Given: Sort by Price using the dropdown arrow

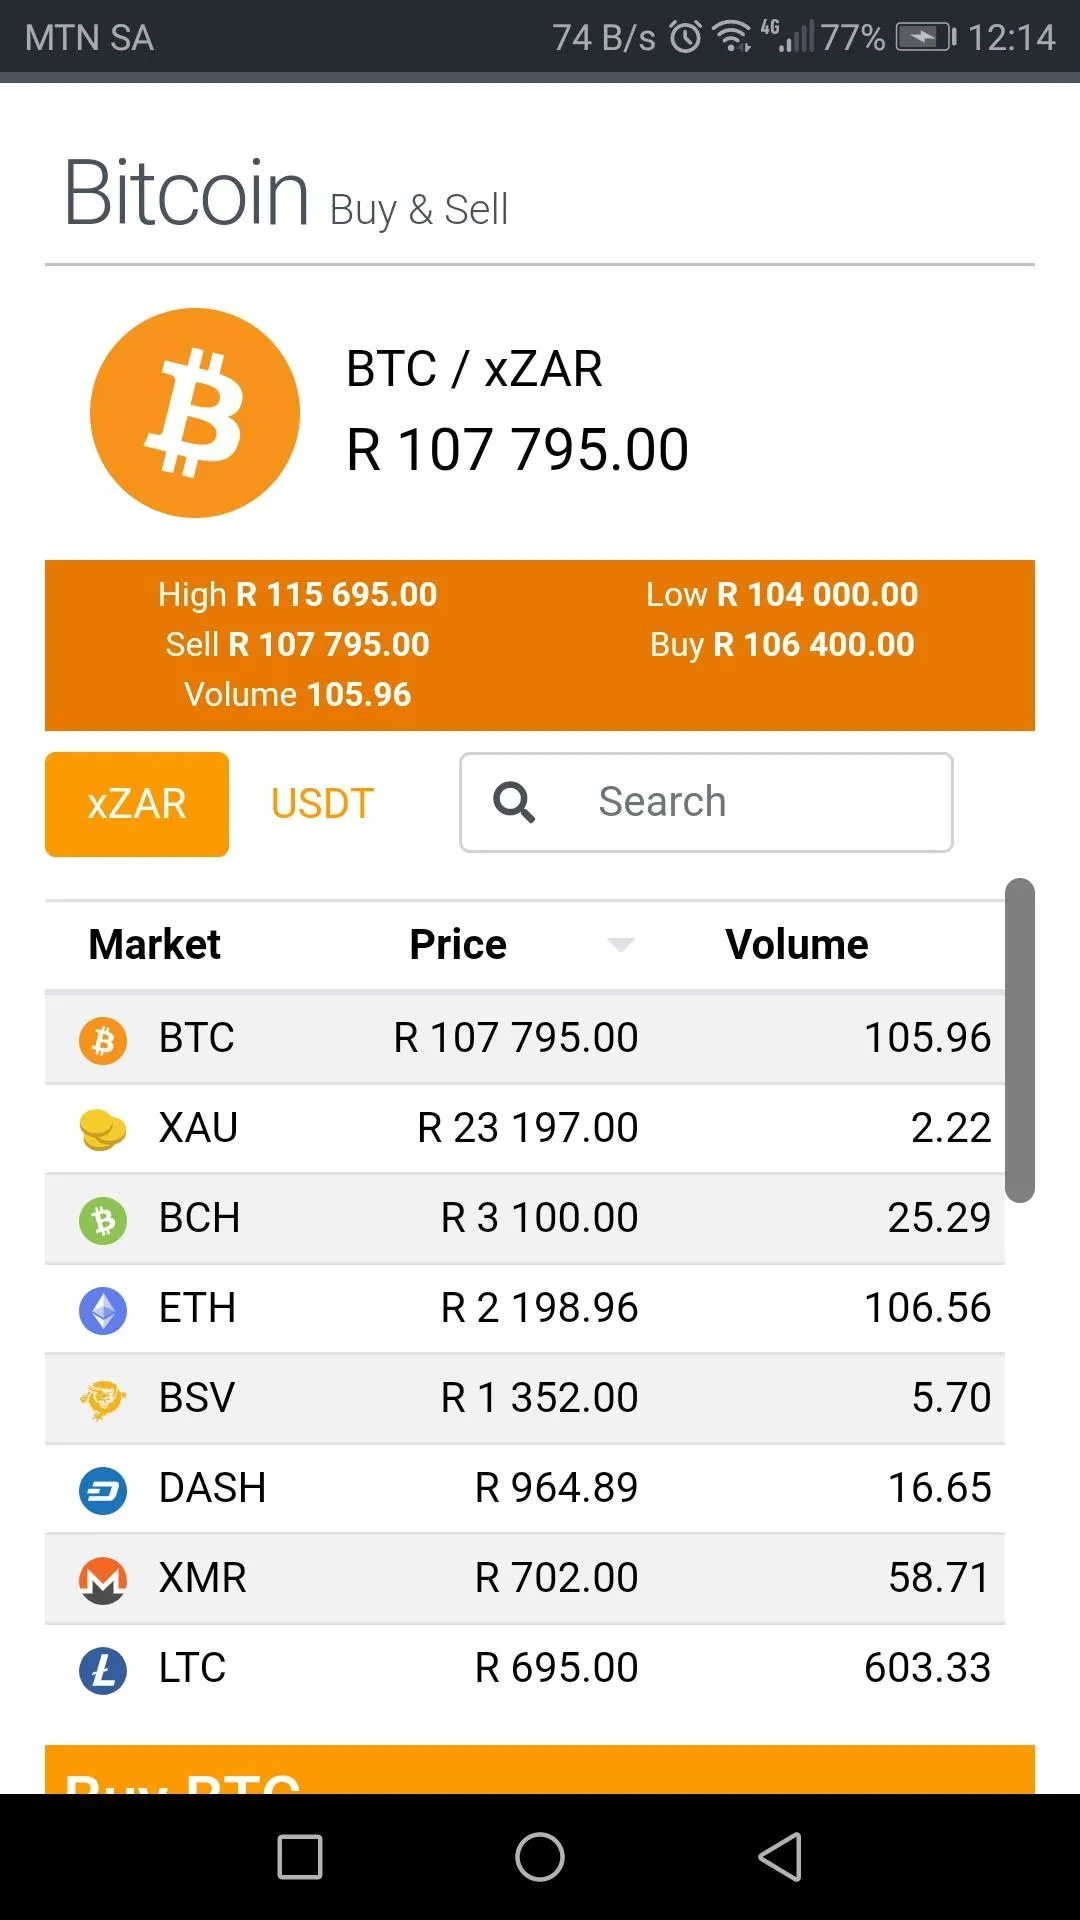Looking at the screenshot, I should coord(621,945).
